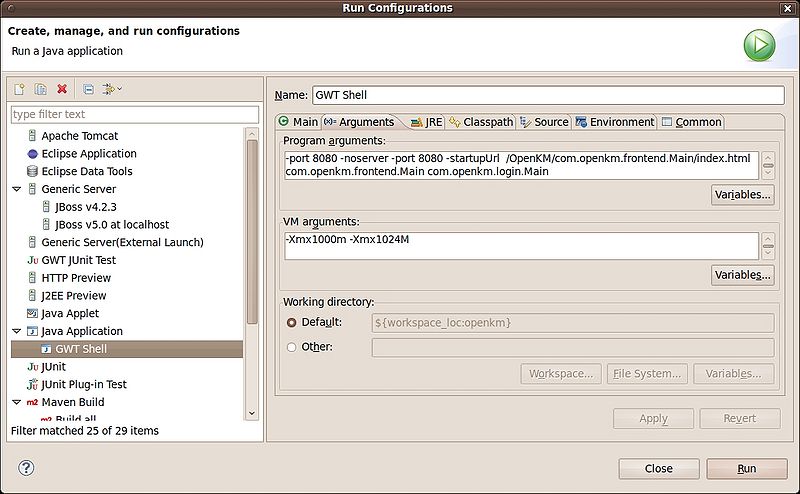
Task: Click the green Run icon in the header
Action: point(759,45)
